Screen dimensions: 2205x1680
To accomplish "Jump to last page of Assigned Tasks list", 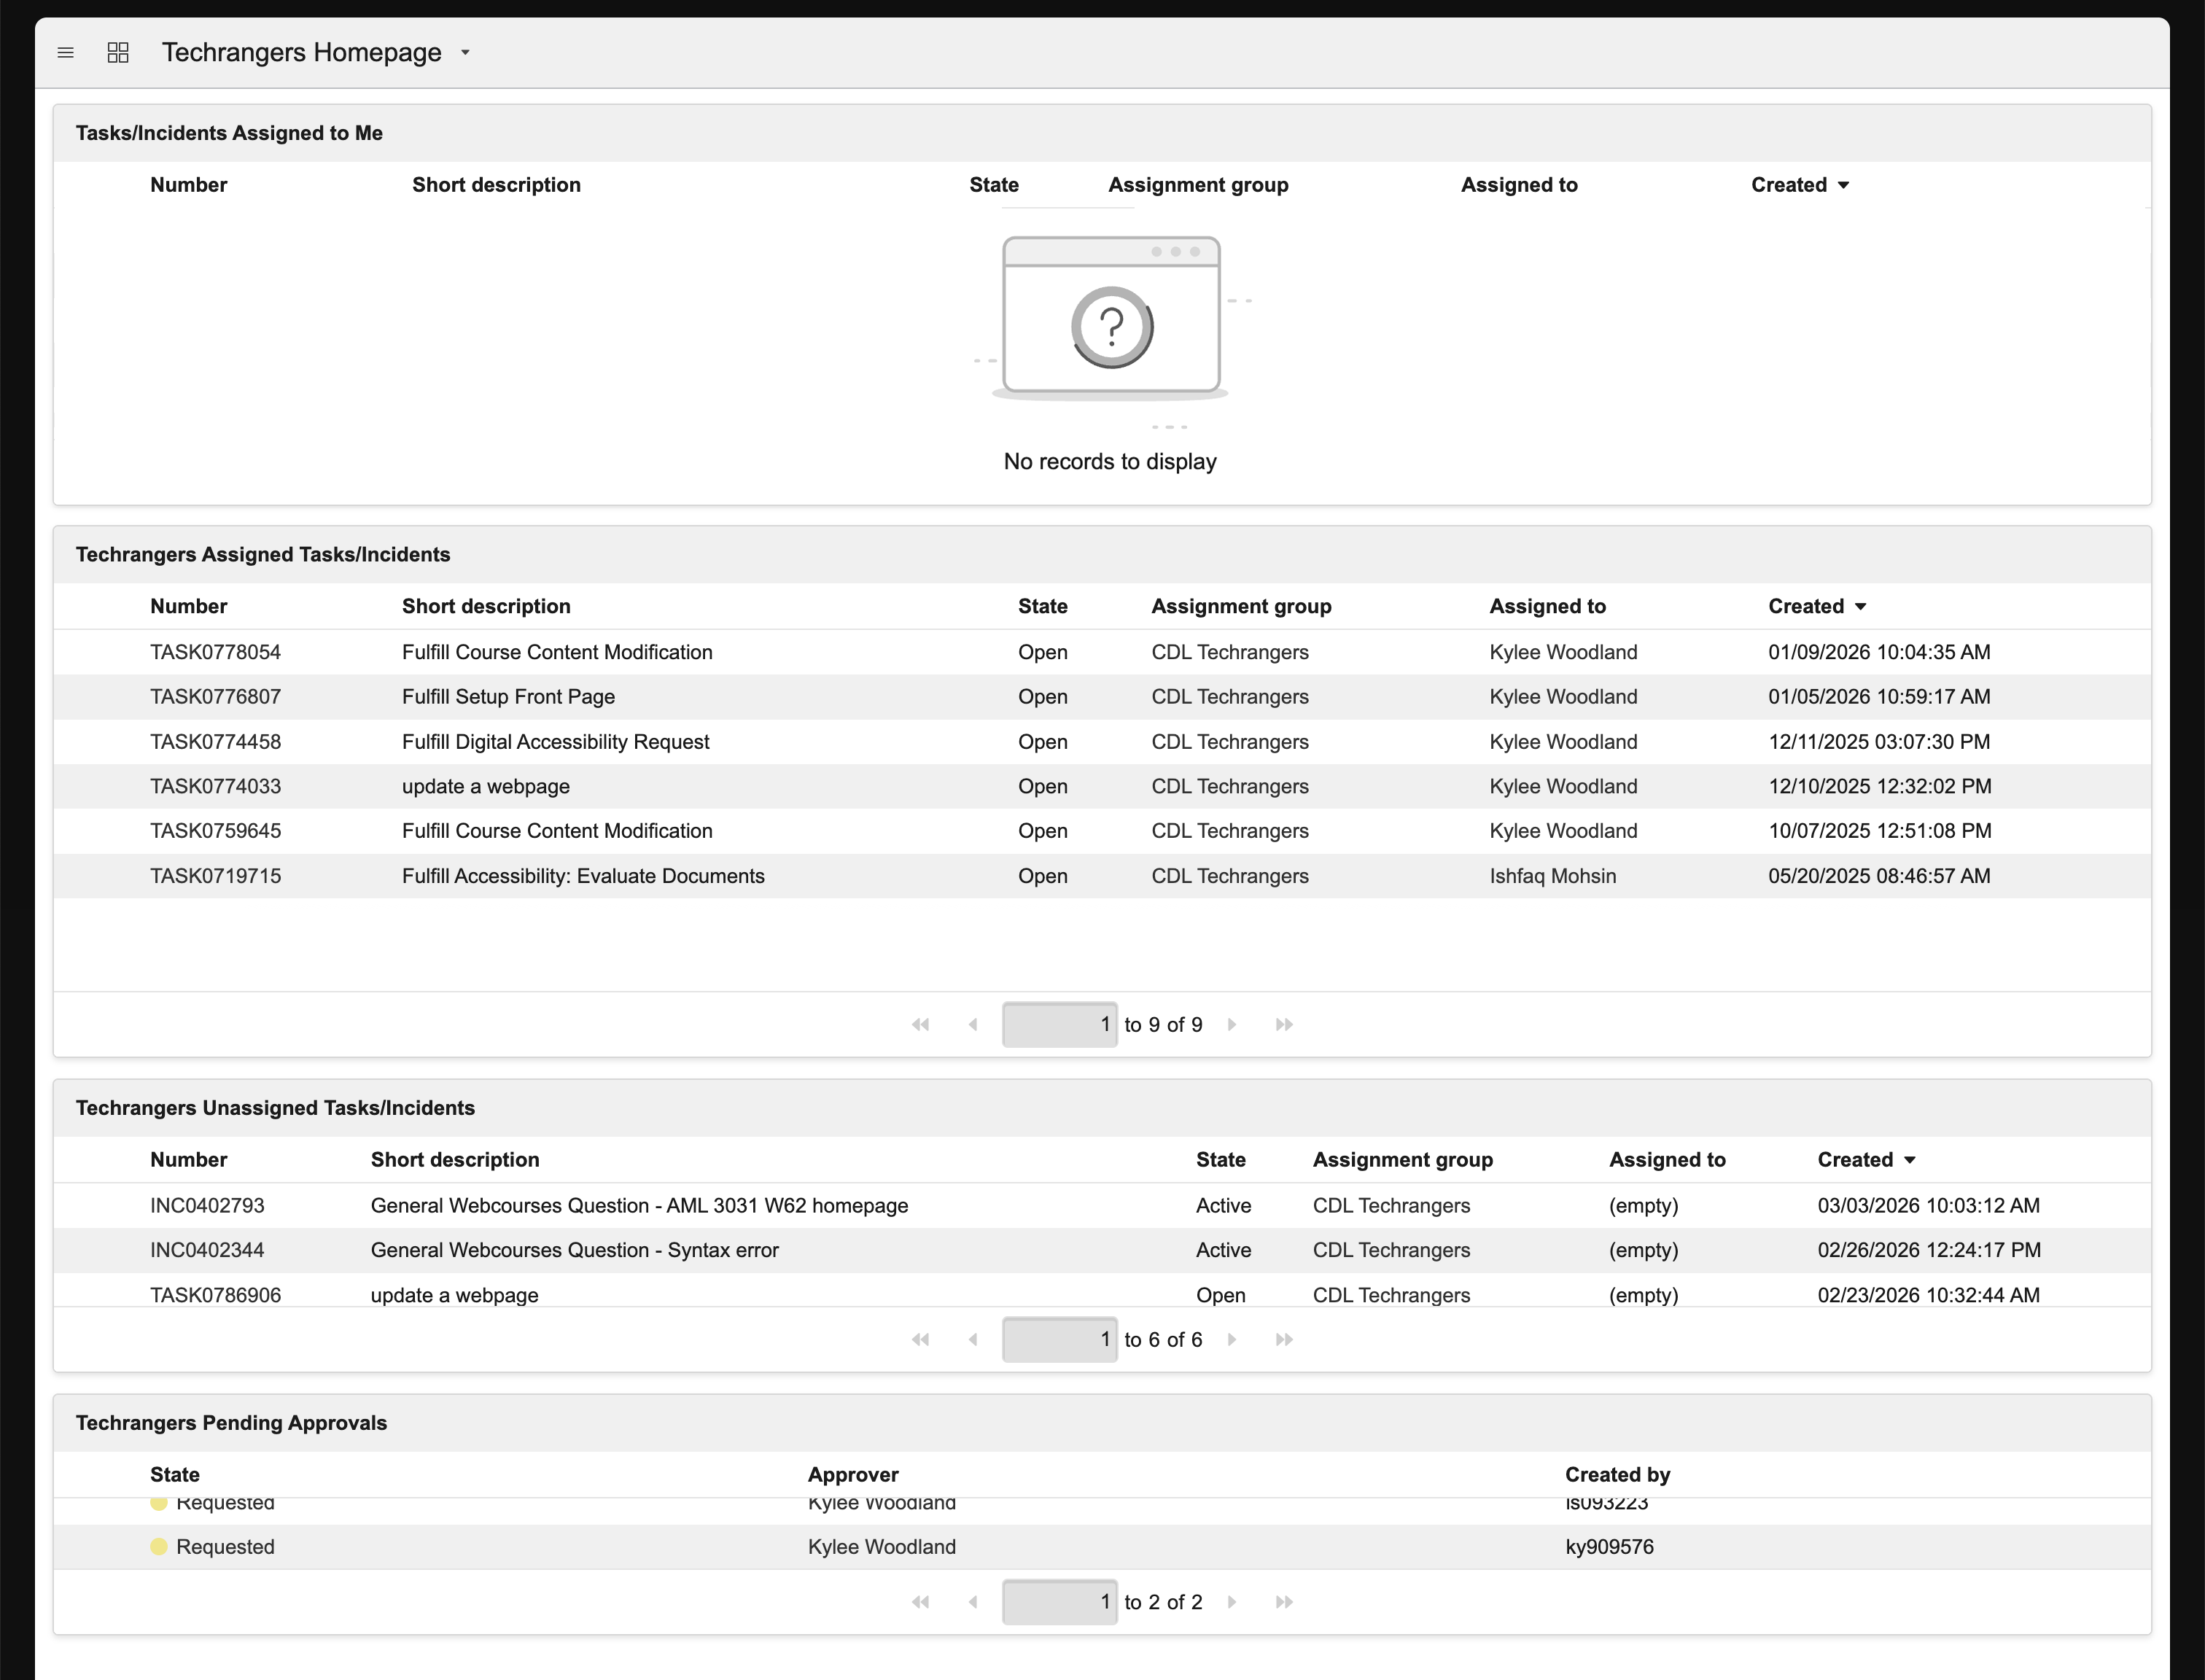I will [1284, 1024].
